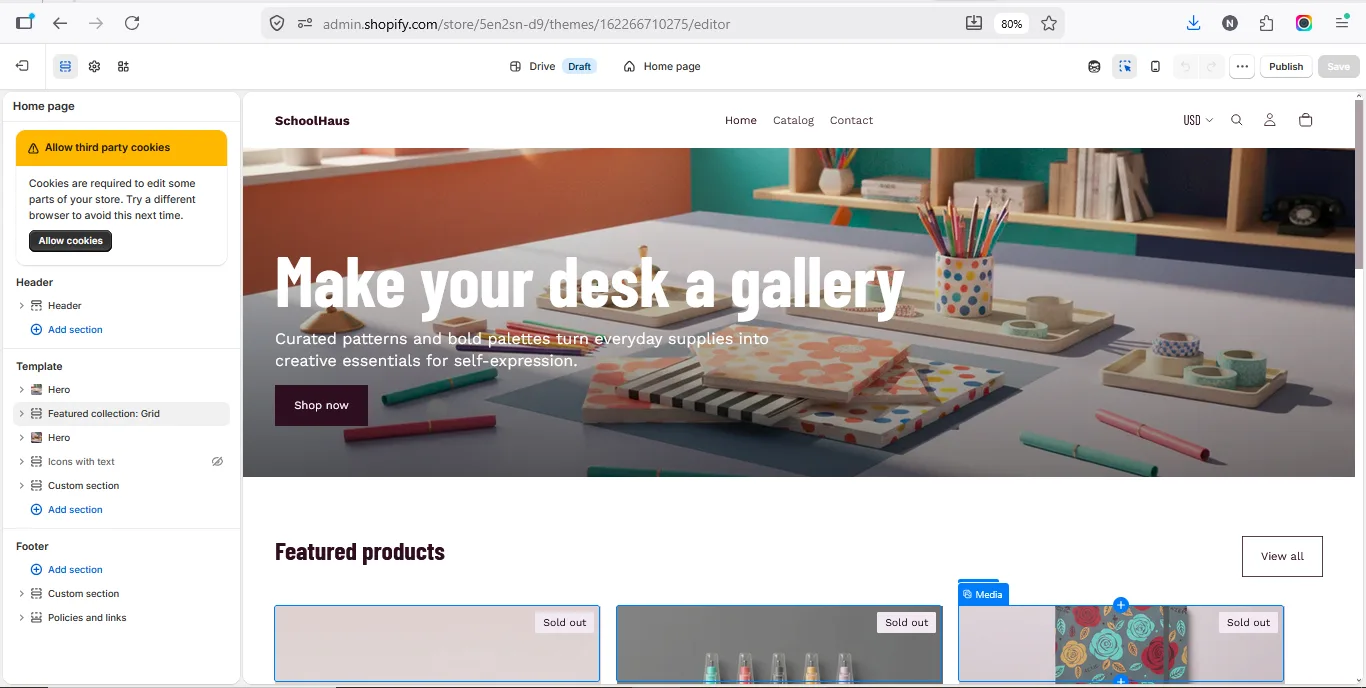Click the Featured products heading
The height and width of the screenshot is (688, 1366).
point(360,551)
